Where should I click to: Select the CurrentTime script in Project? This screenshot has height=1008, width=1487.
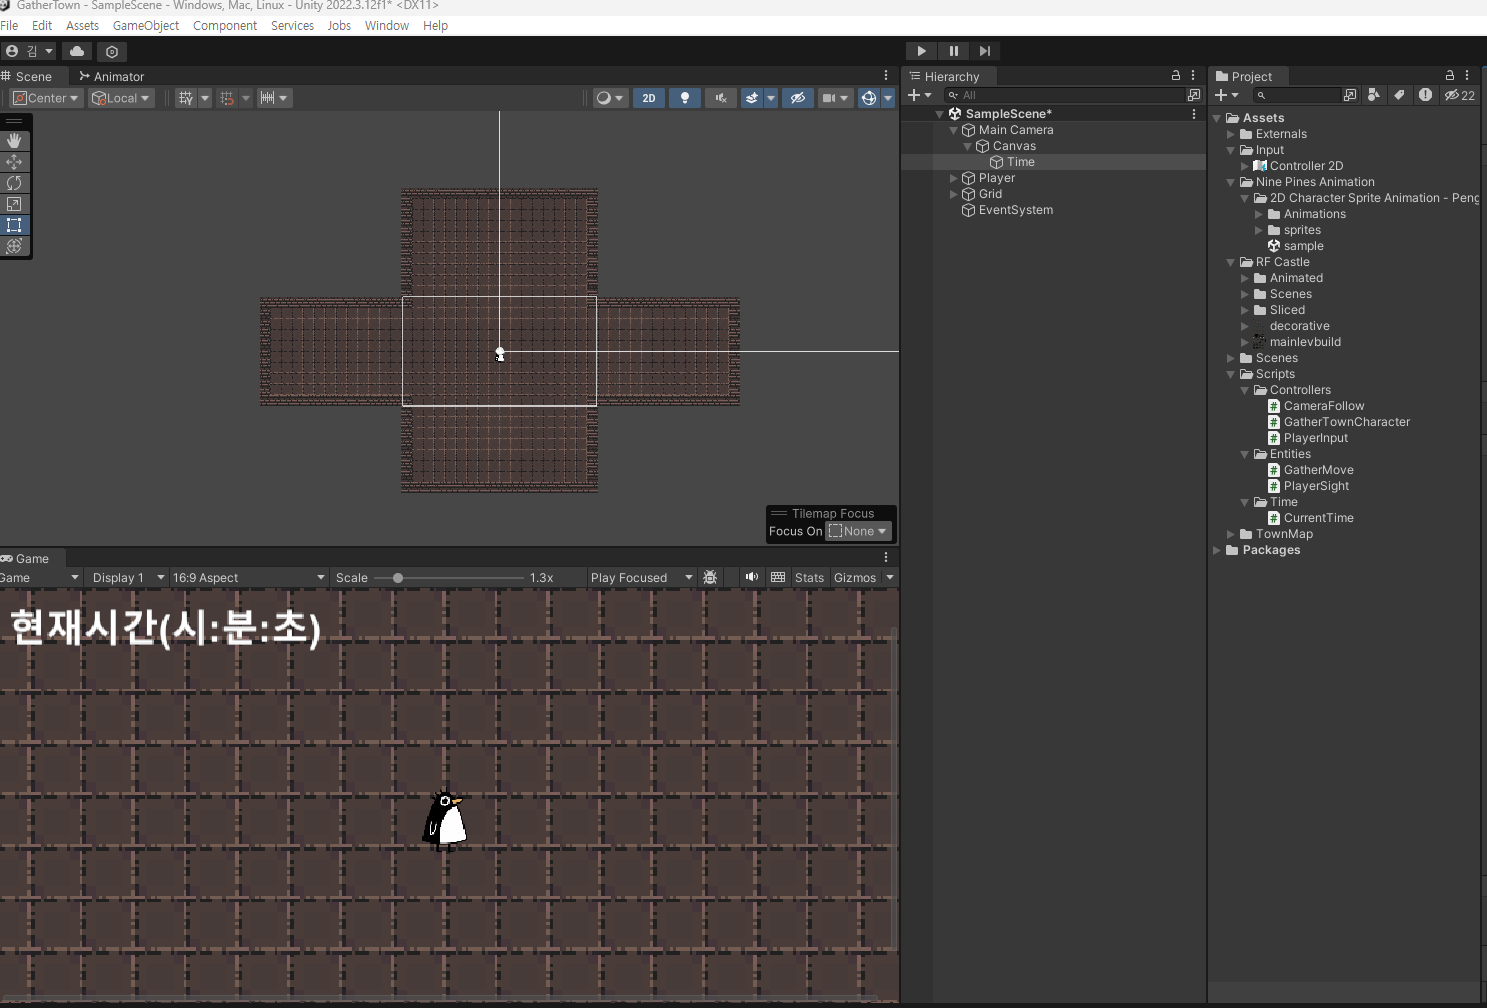click(x=1318, y=518)
